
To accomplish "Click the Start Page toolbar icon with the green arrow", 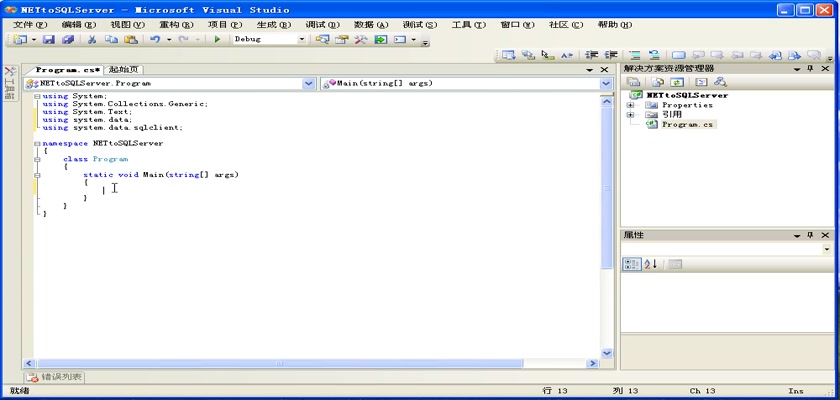I will click(x=380, y=39).
